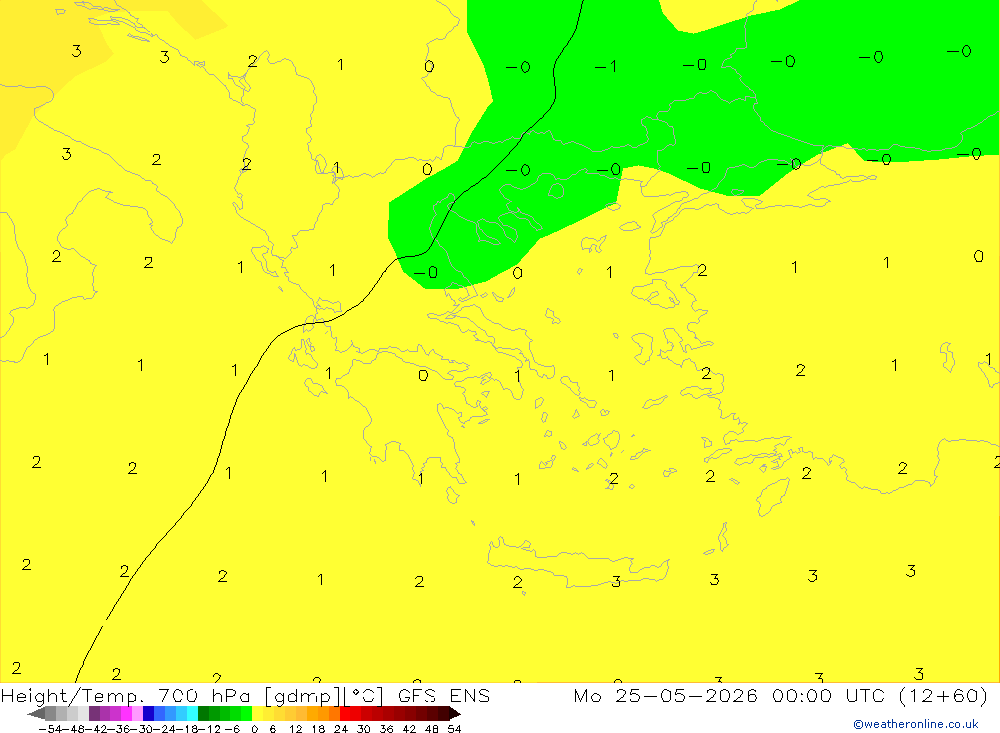Click the '54' legend label at scale end
This screenshot has width=1000, height=733.
click(454, 729)
